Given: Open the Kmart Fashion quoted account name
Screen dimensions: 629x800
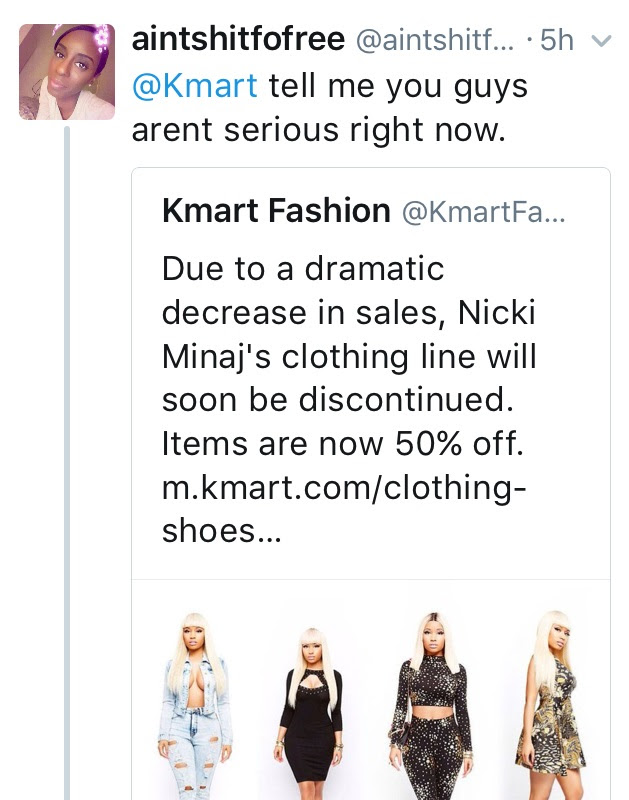Looking at the screenshot, I should (x=276, y=211).
